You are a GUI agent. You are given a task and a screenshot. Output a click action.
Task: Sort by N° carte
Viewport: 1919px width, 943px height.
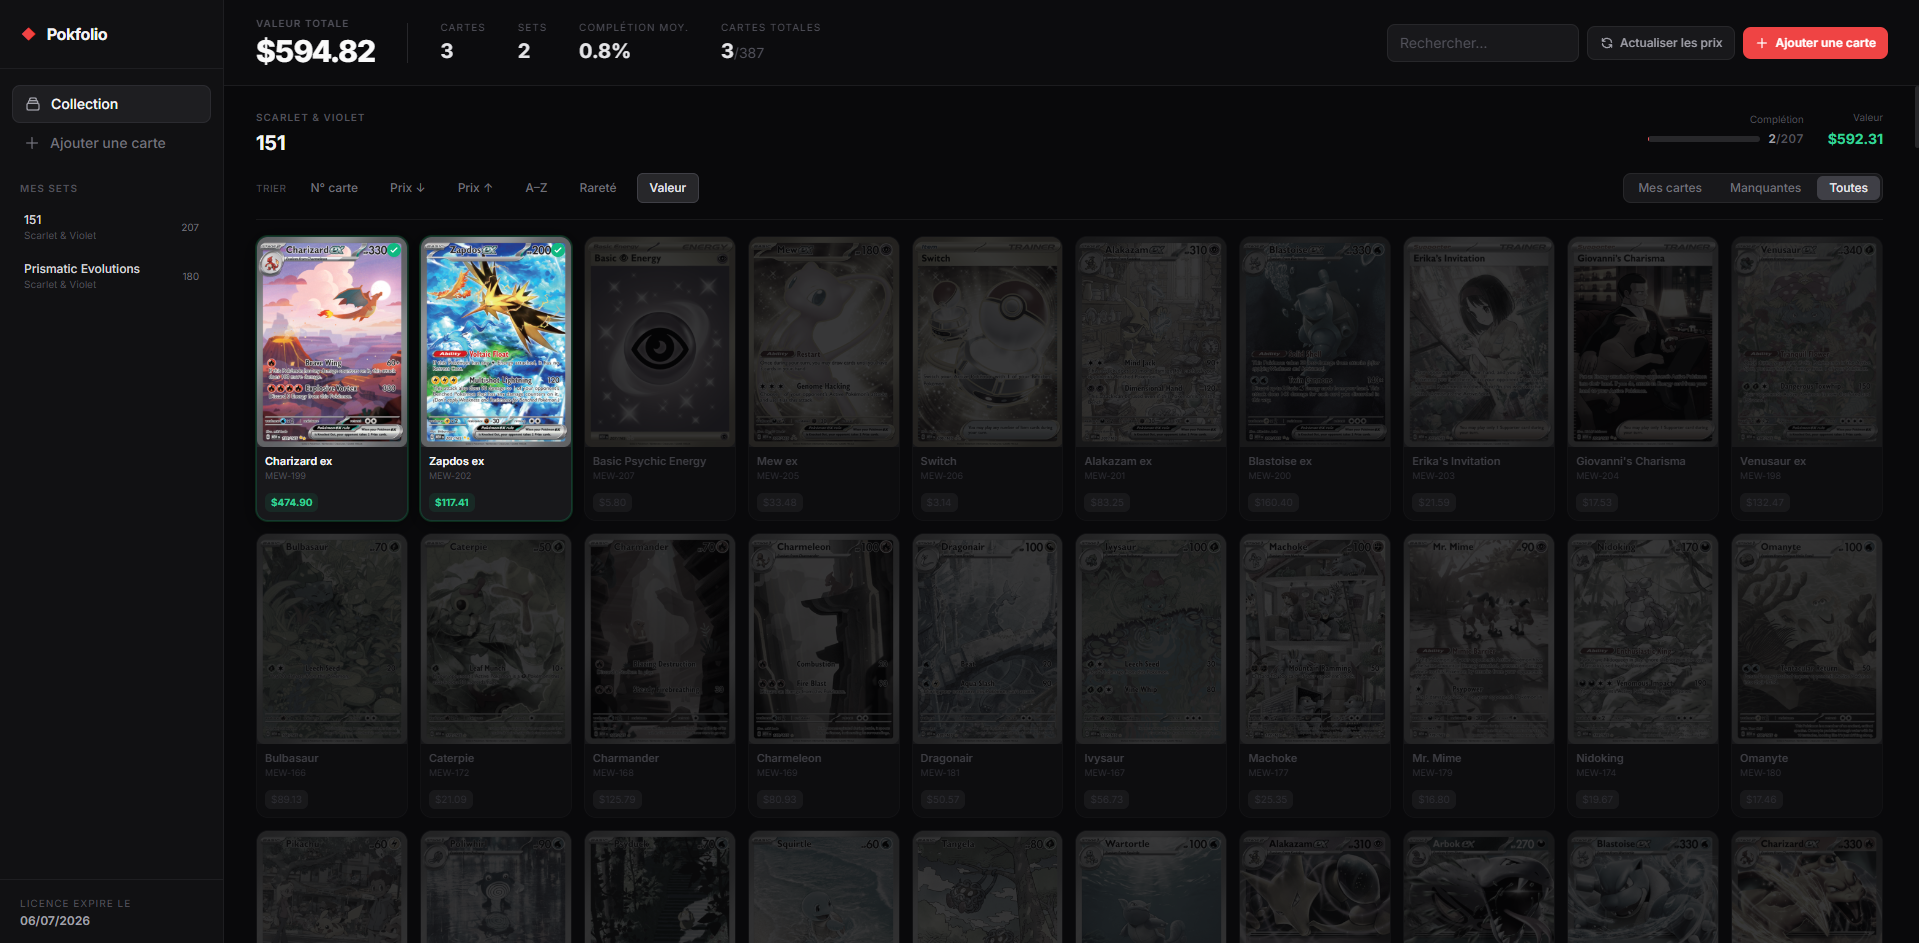pyautogui.click(x=334, y=188)
